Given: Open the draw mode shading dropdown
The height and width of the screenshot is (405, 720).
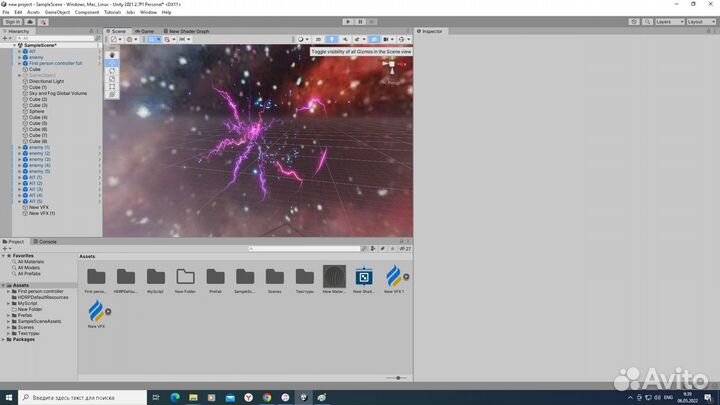Looking at the screenshot, I should (x=303, y=39).
